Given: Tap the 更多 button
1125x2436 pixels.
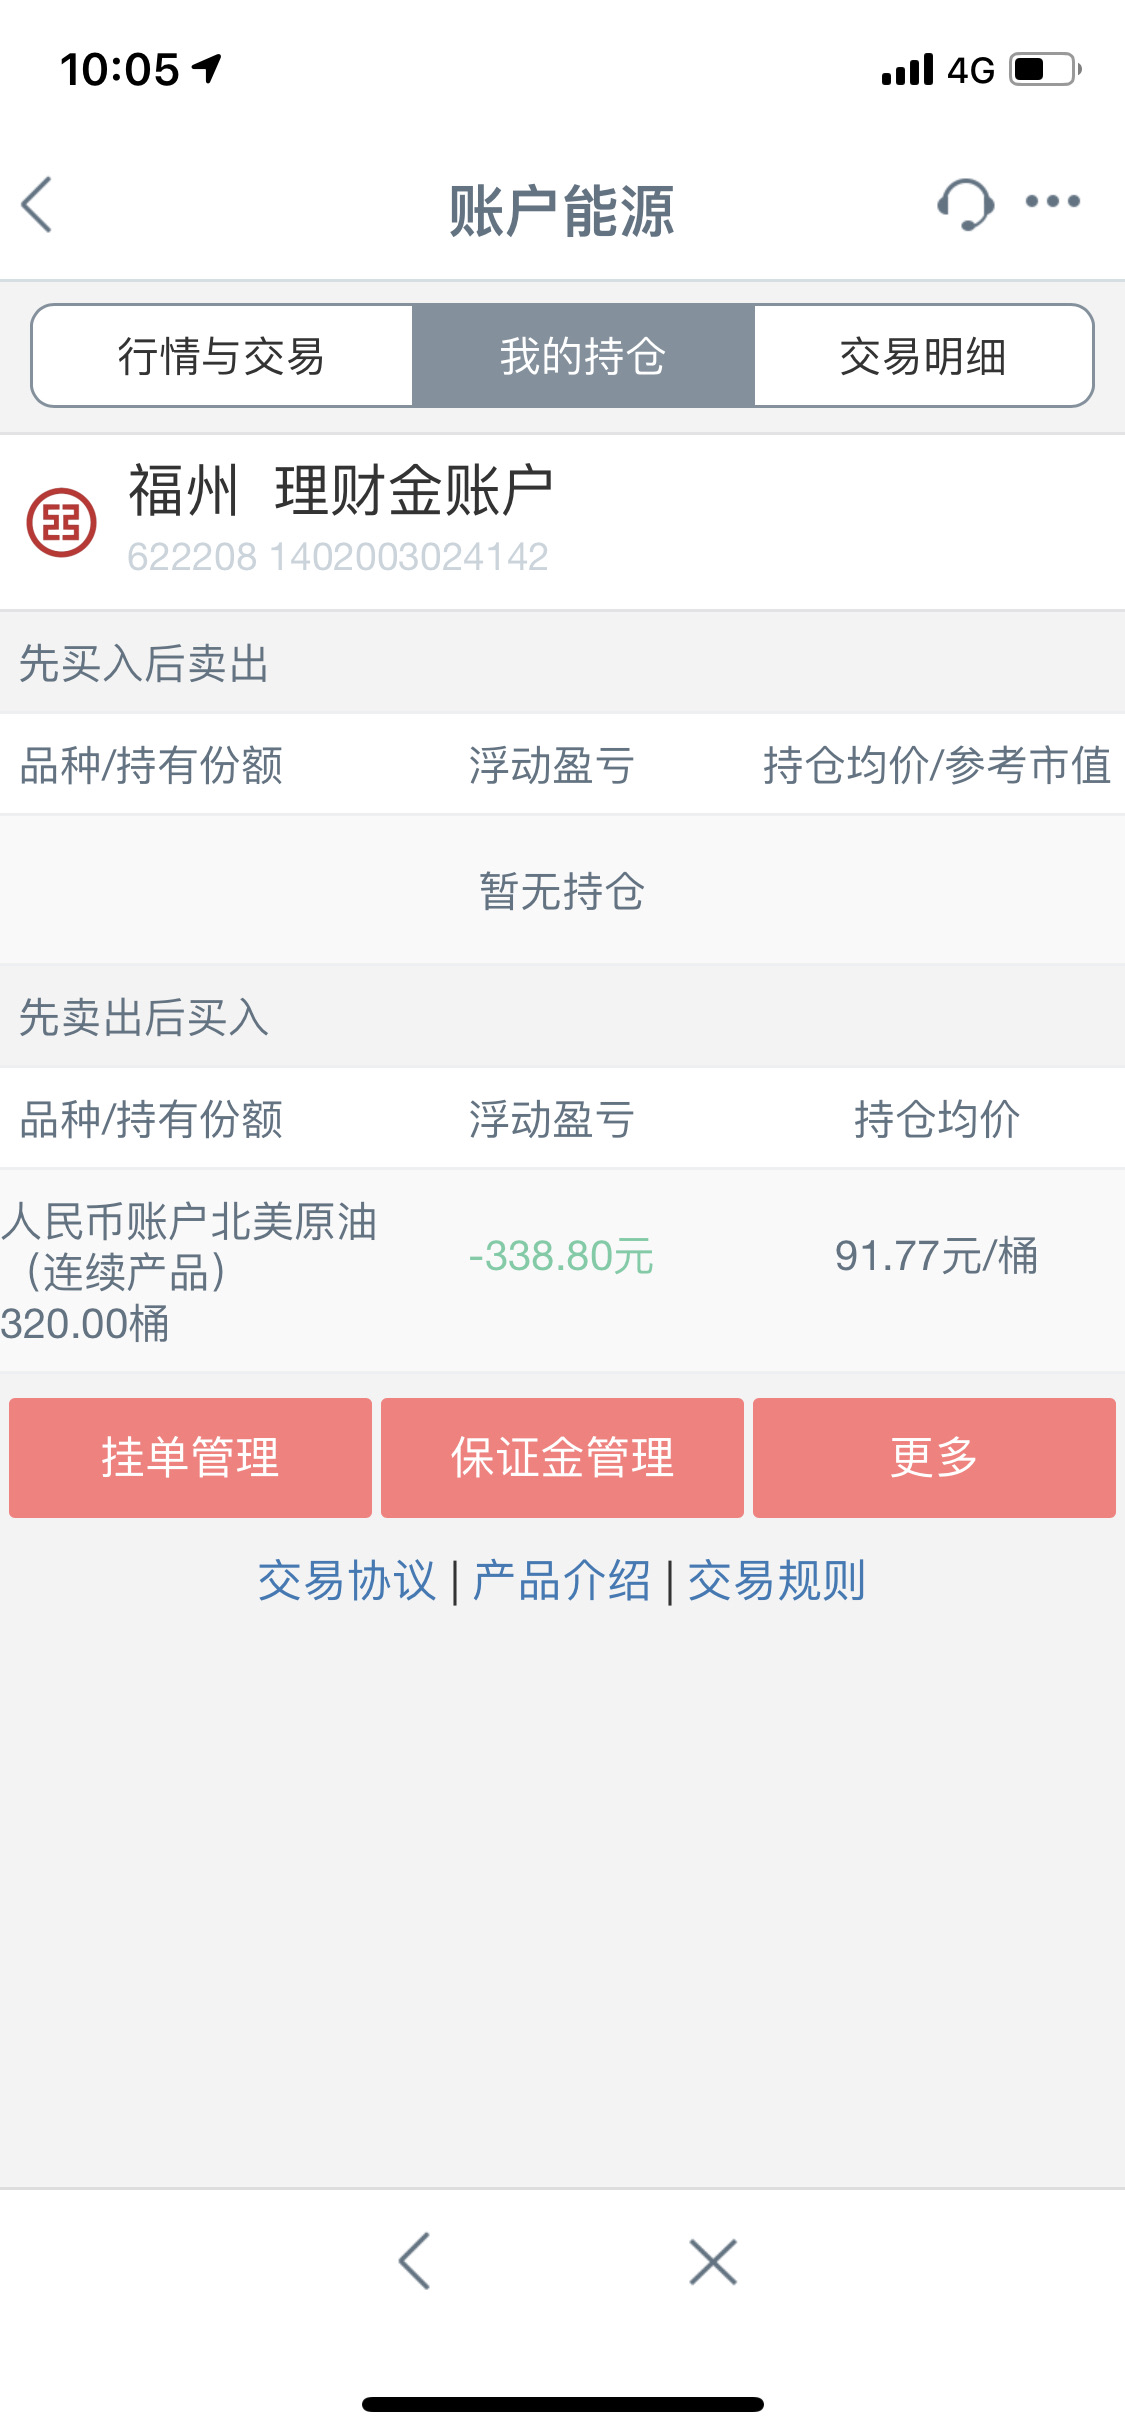Looking at the screenshot, I should pyautogui.click(x=934, y=1458).
